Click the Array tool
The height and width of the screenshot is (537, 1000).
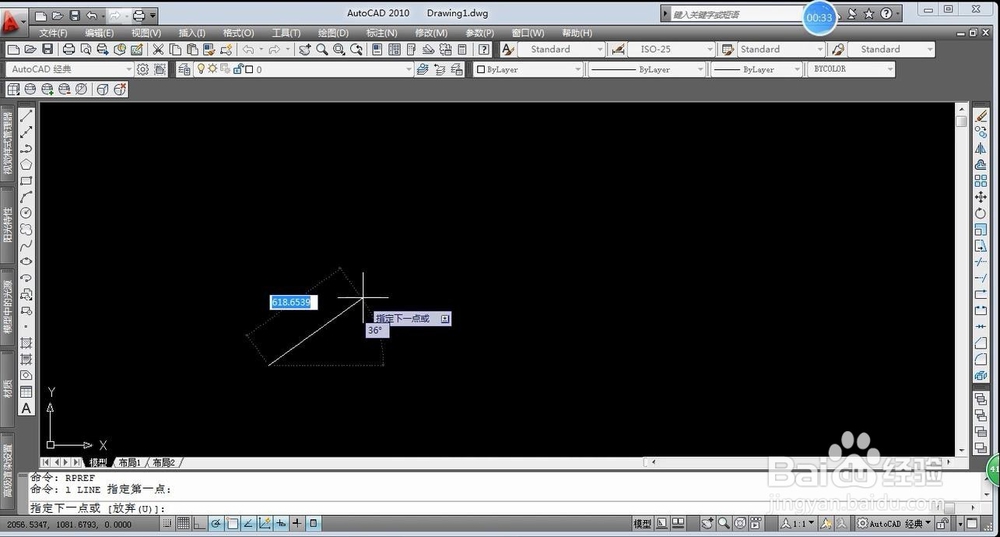(981, 181)
